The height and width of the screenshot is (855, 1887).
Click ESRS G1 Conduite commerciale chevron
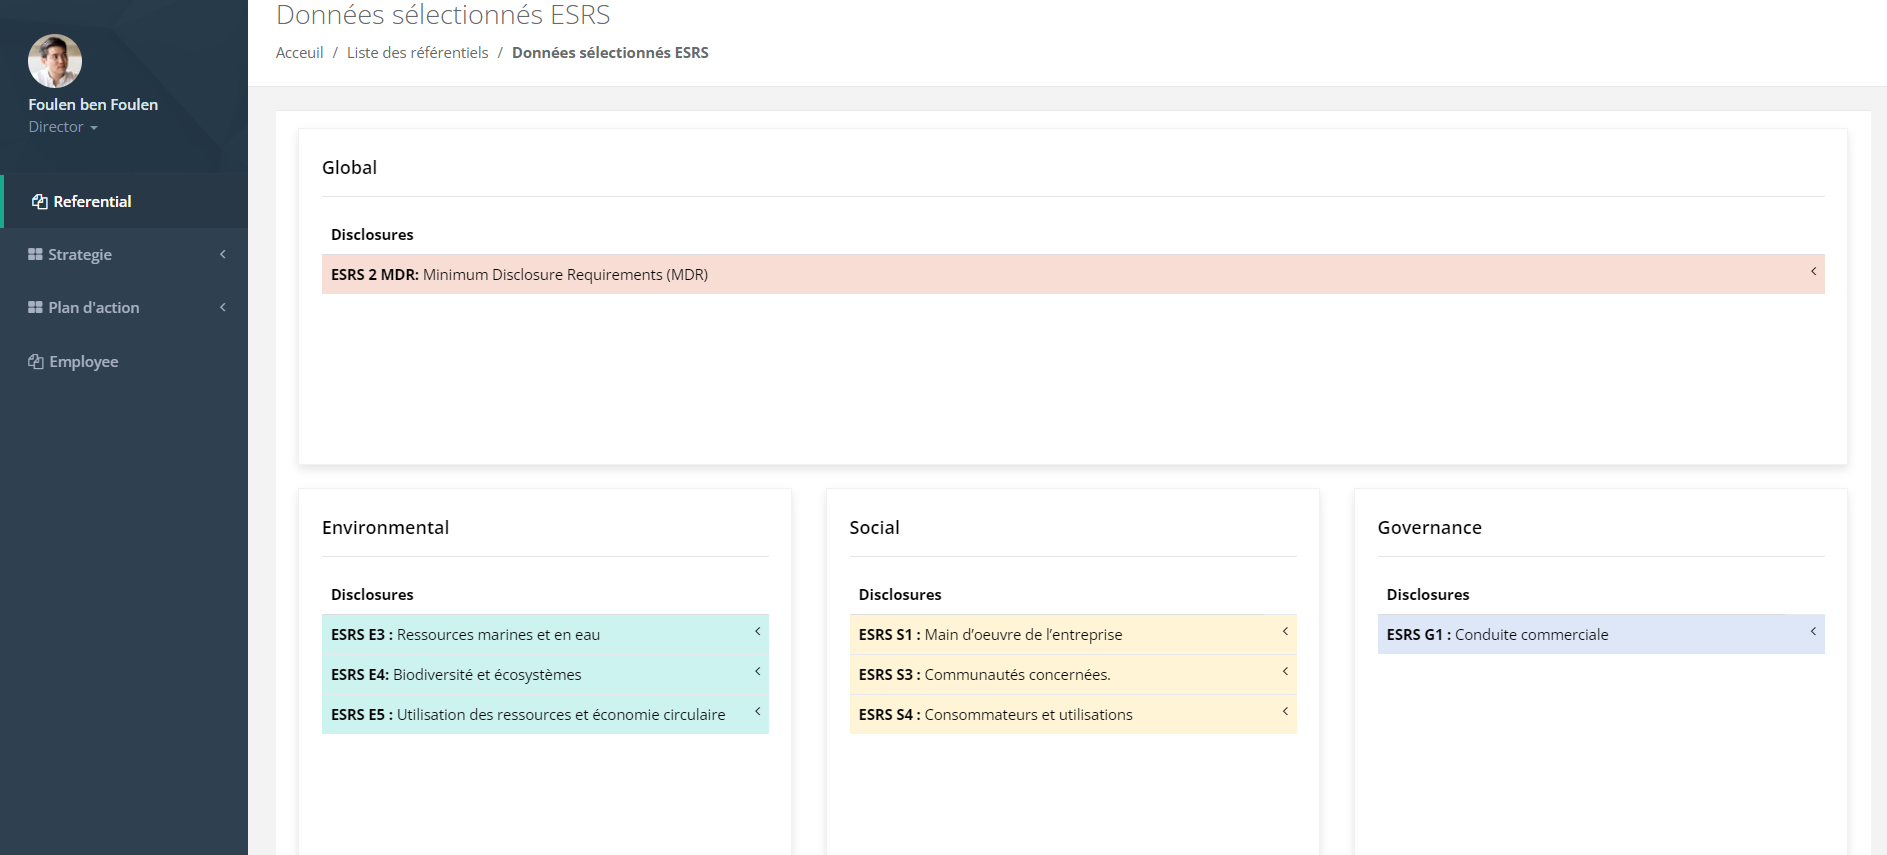[x=1813, y=632]
